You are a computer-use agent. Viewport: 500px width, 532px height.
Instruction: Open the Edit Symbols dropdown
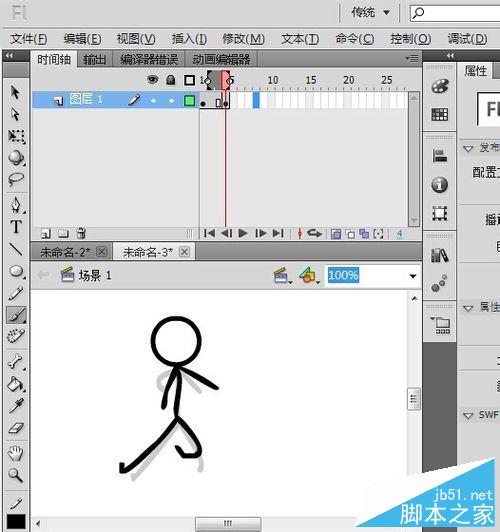309,276
